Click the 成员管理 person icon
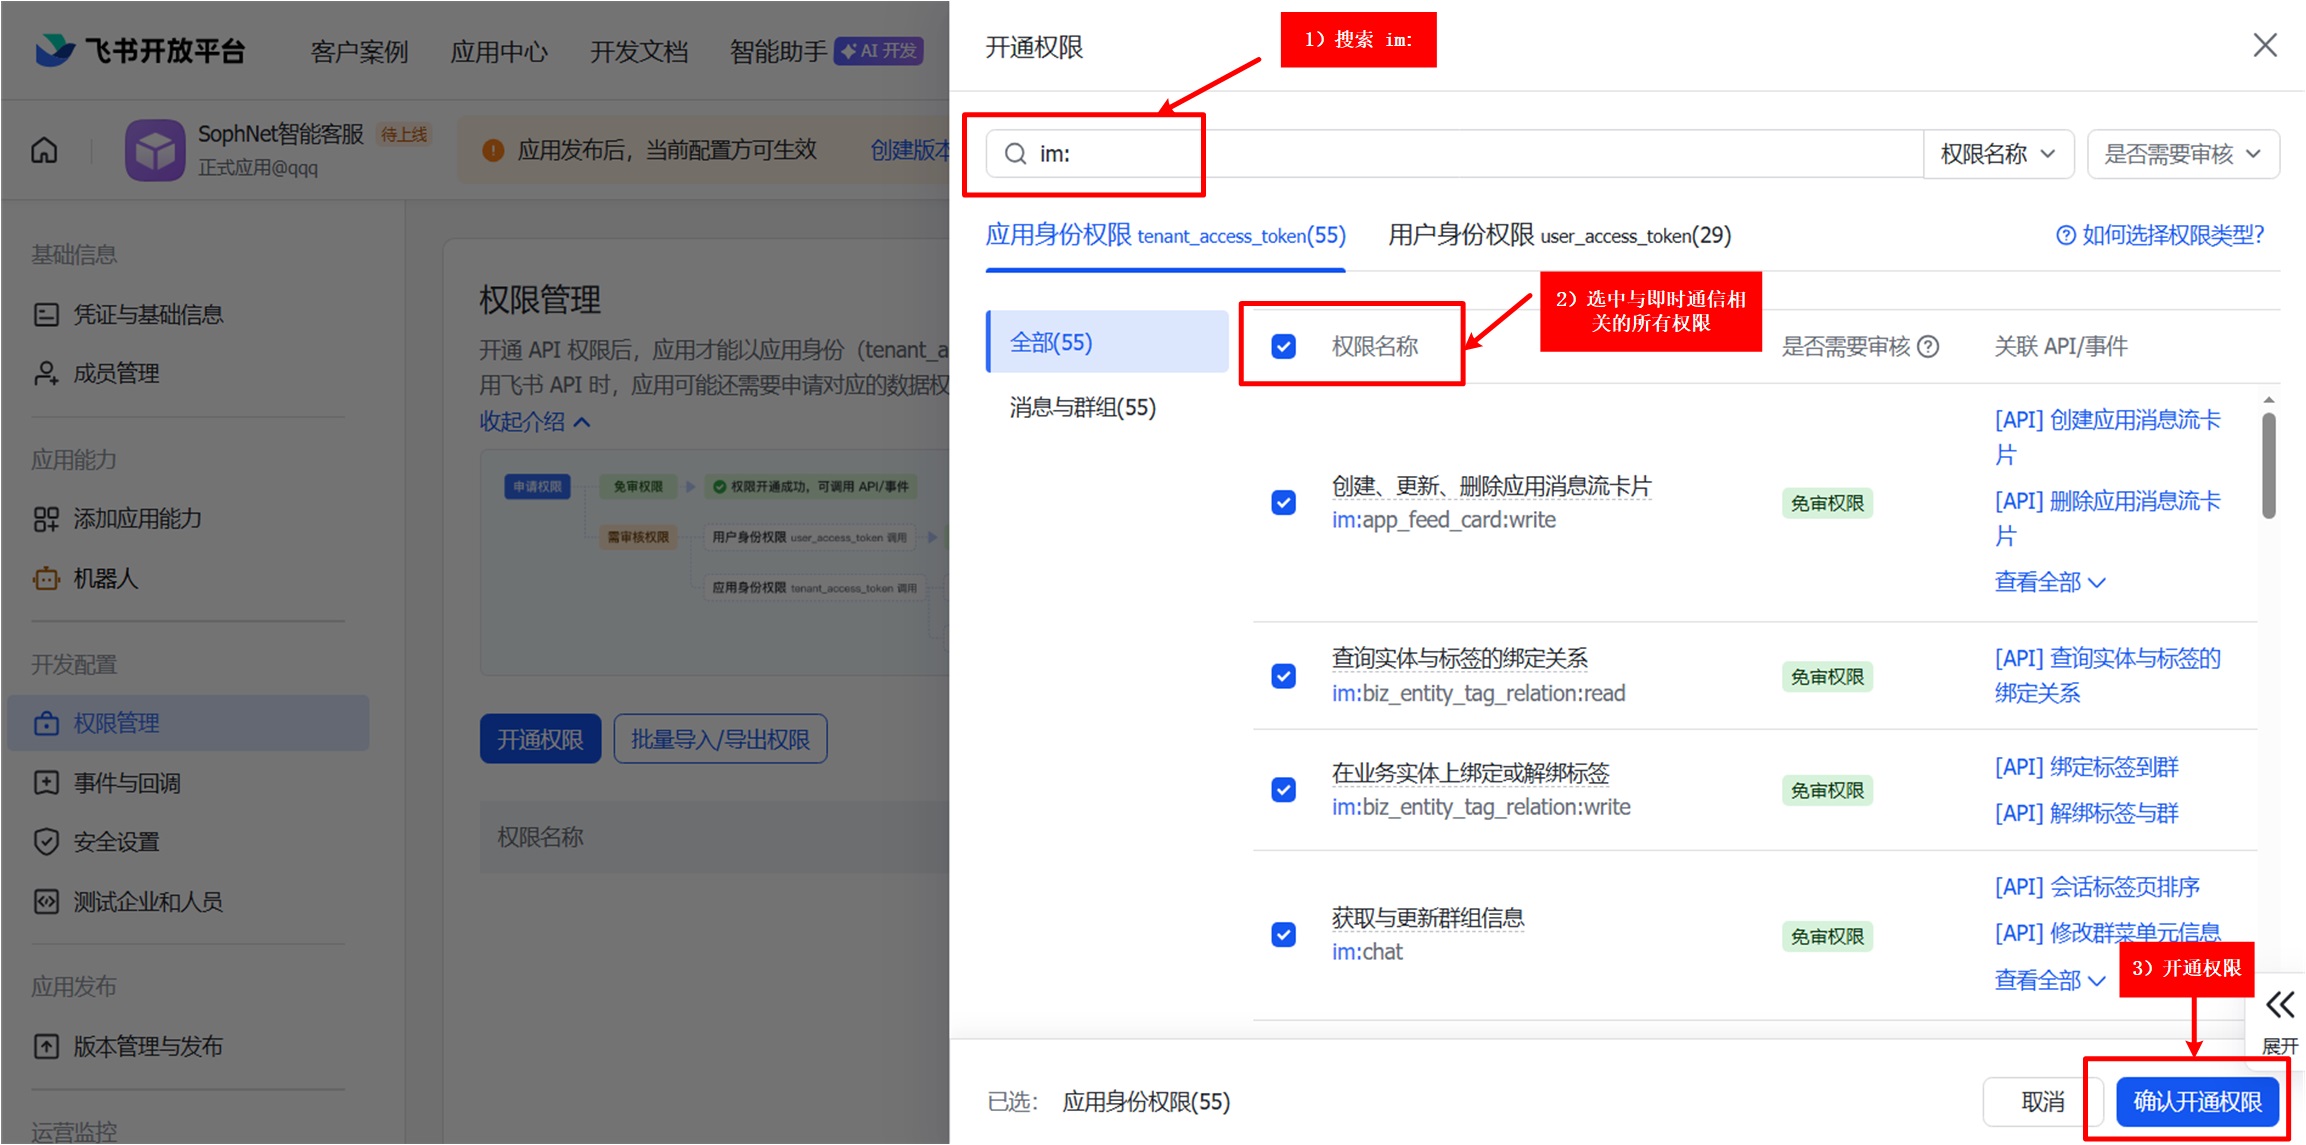 [46, 373]
